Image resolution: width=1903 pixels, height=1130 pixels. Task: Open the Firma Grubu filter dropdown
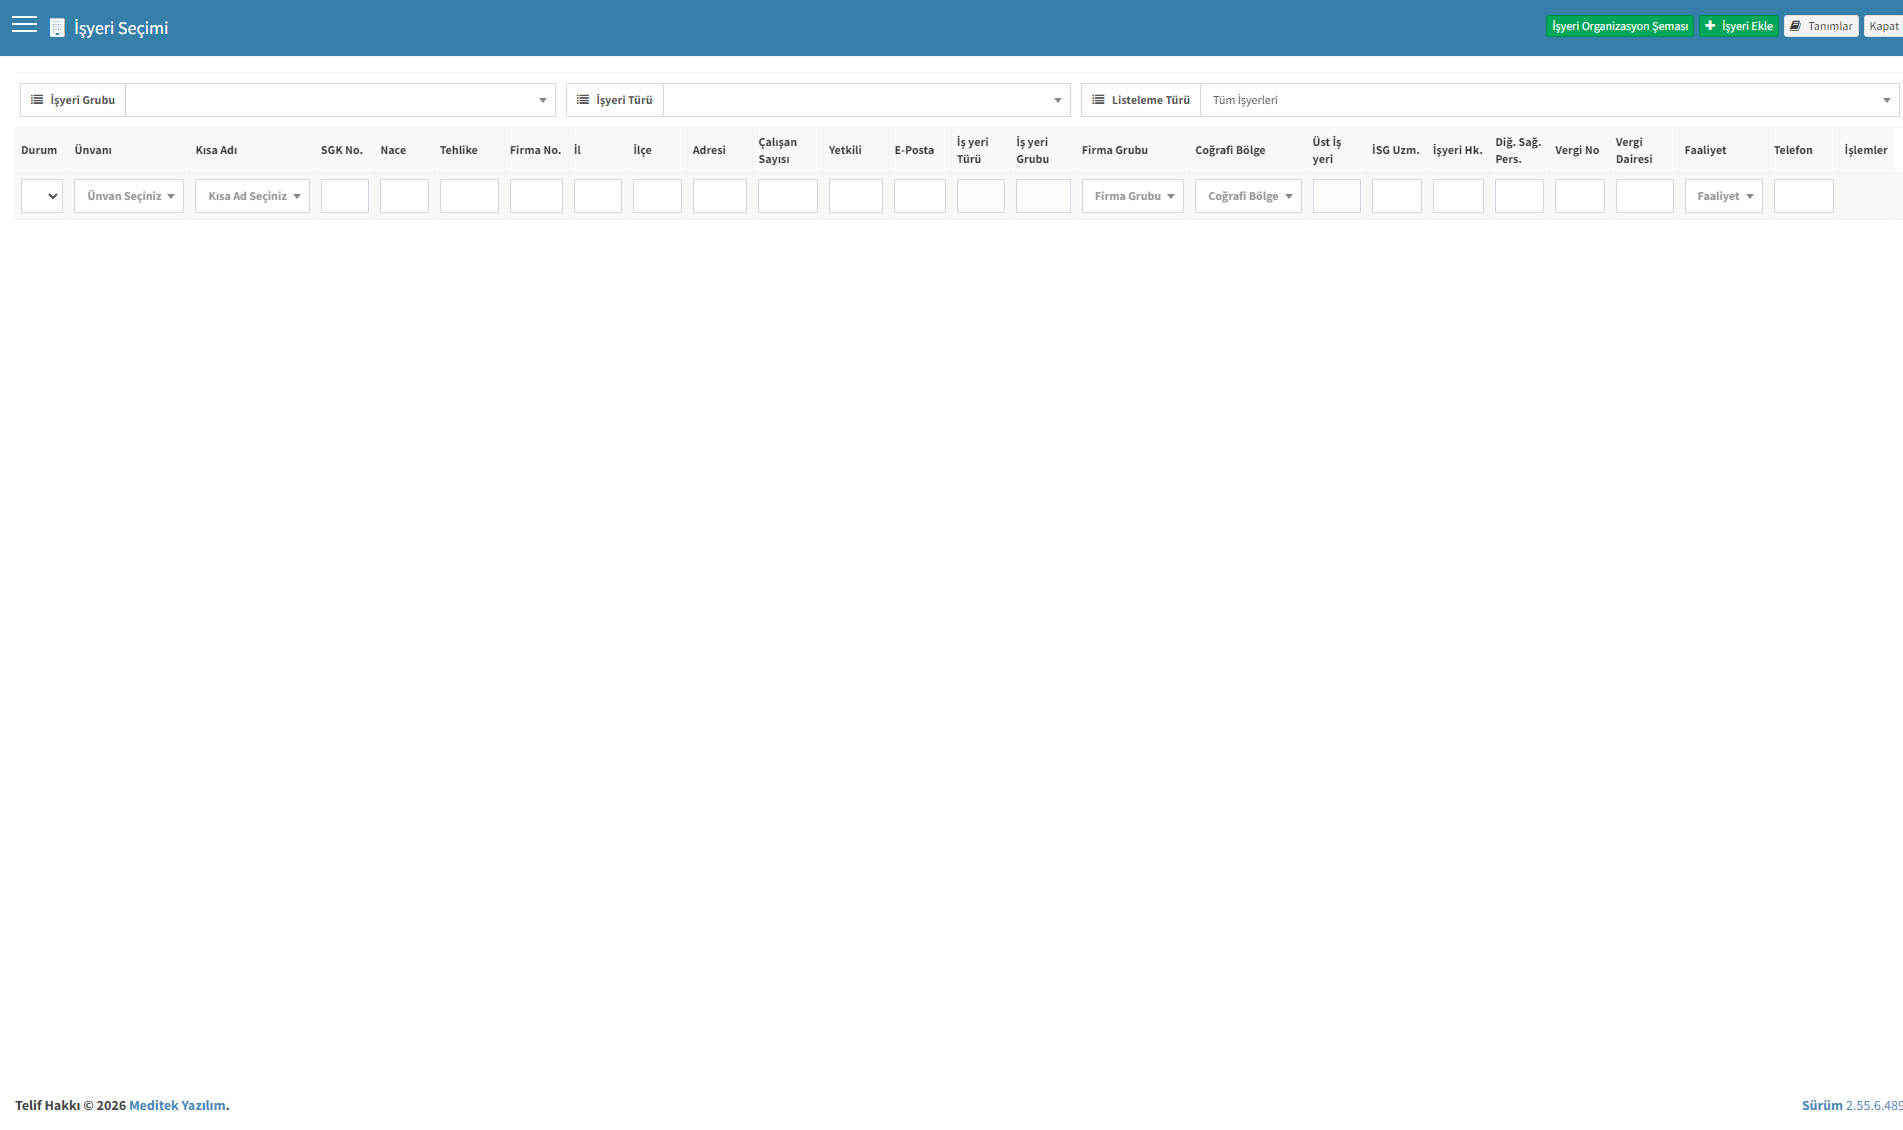click(1133, 196)
